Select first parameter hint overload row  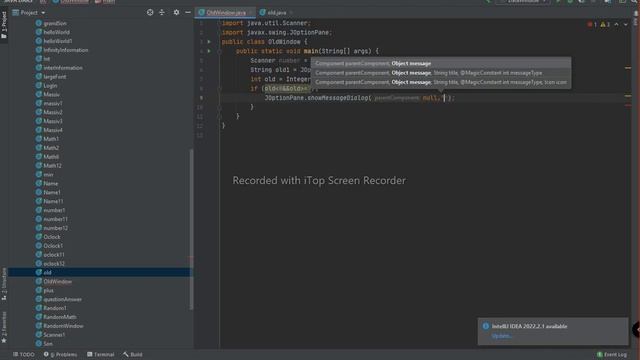pyautogui.click(x=441, y=63)
